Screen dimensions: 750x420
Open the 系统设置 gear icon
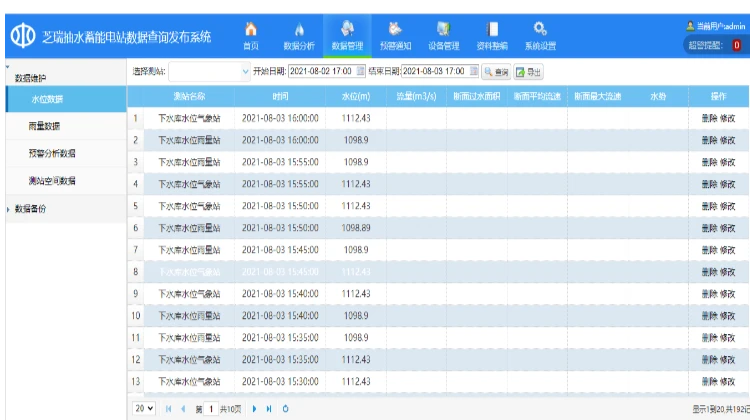pos(540,29)
